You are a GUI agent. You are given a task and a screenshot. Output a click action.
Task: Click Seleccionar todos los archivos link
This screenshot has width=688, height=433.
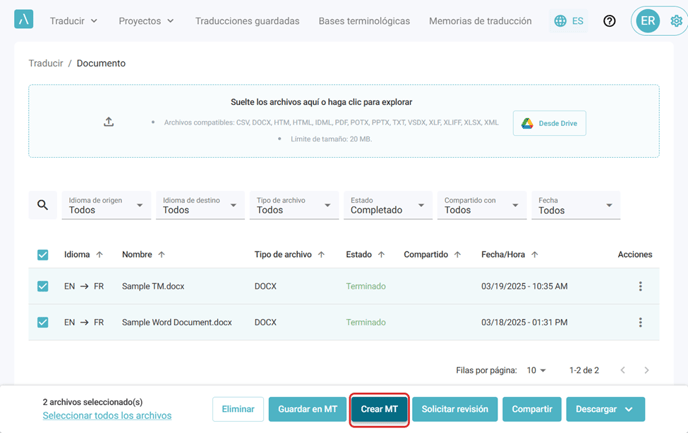(107, 415)
